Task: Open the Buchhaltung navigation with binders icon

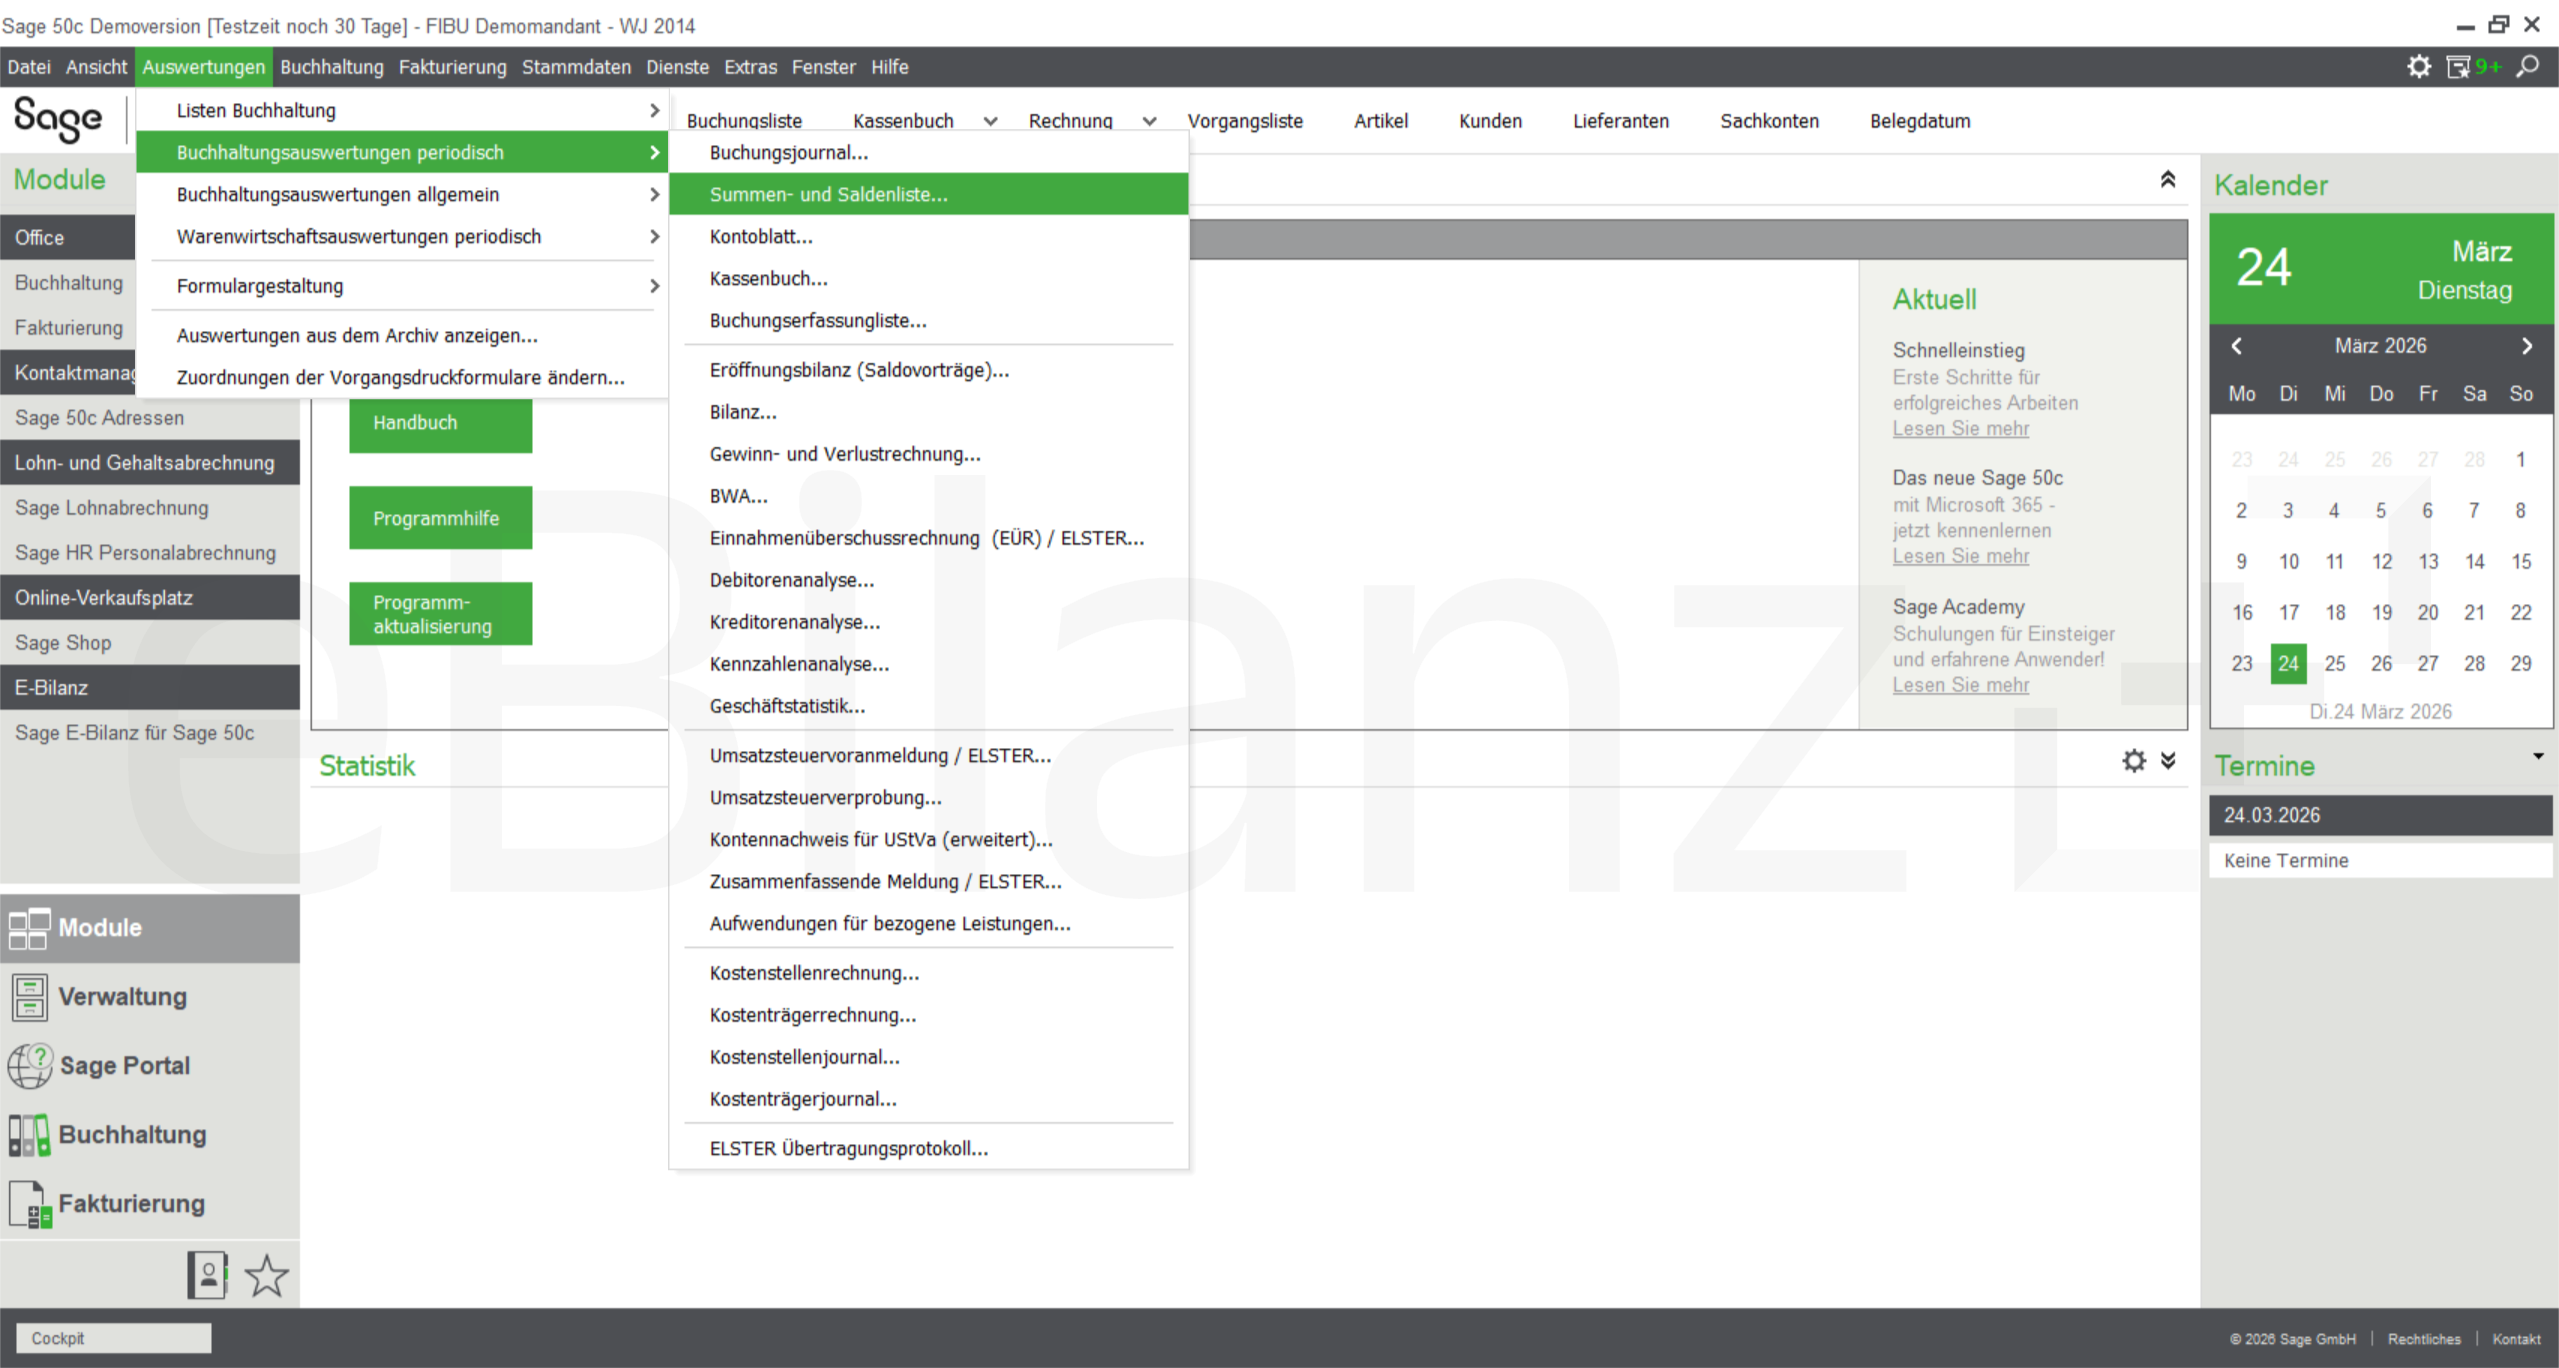Action: tap(150, 1134)
